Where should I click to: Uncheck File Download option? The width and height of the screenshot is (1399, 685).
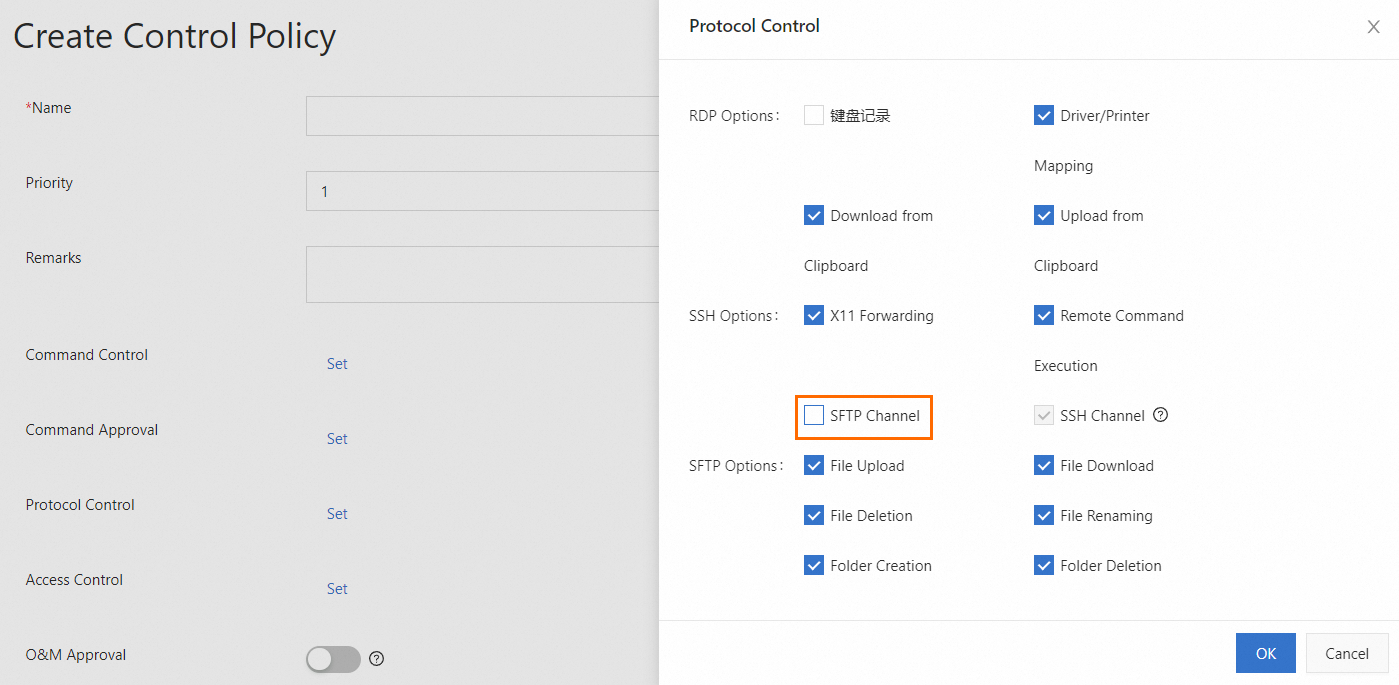click(x=1044, y=465)
